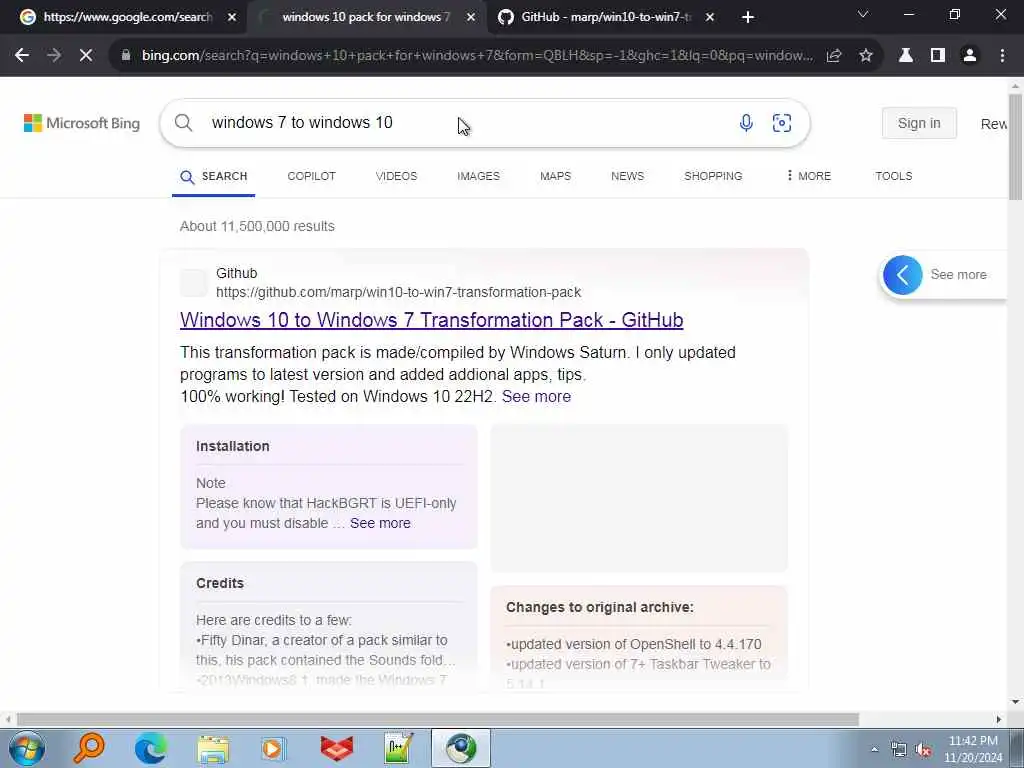Show hidden tray icons arrow
This screenshot has width=1024, height=768.
(874, 749)
